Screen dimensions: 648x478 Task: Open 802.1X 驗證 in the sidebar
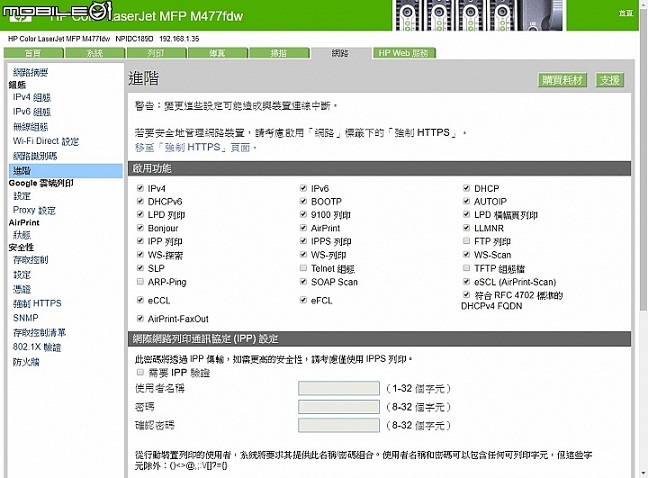(37, 347)
